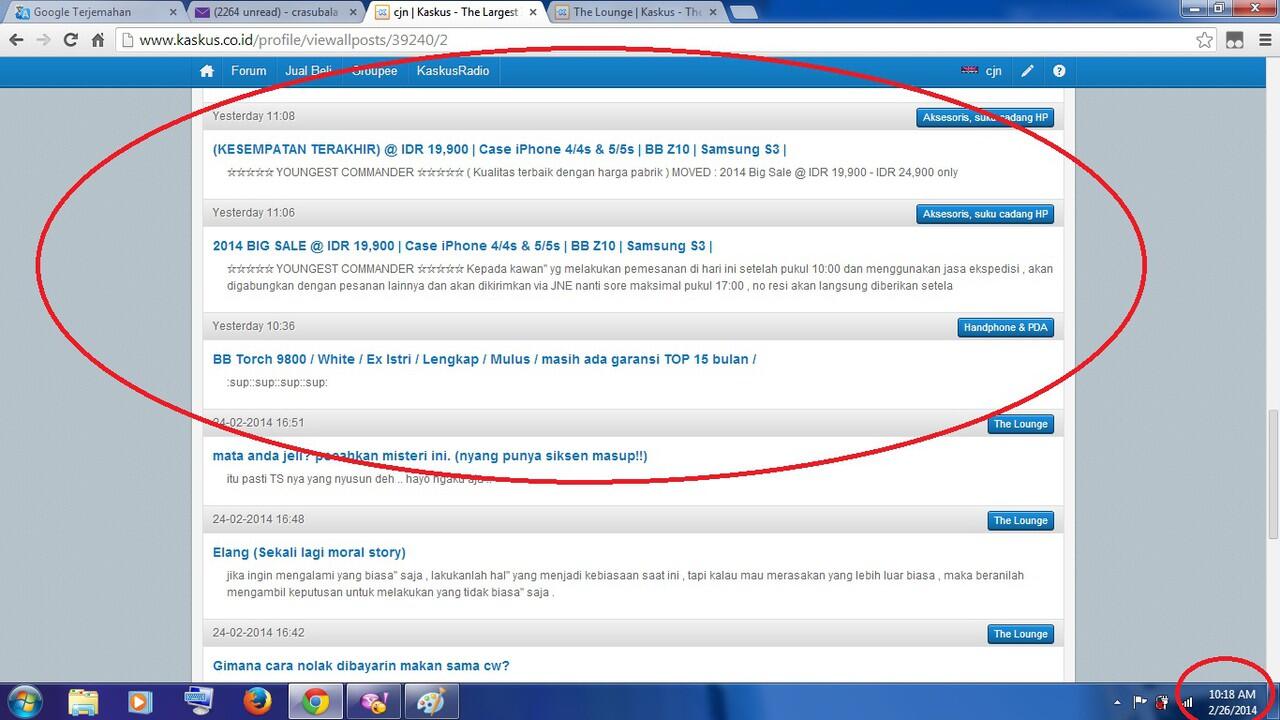The image size is (1280, 720).
Task: Open the Forum menu
Action: (249, 71)
